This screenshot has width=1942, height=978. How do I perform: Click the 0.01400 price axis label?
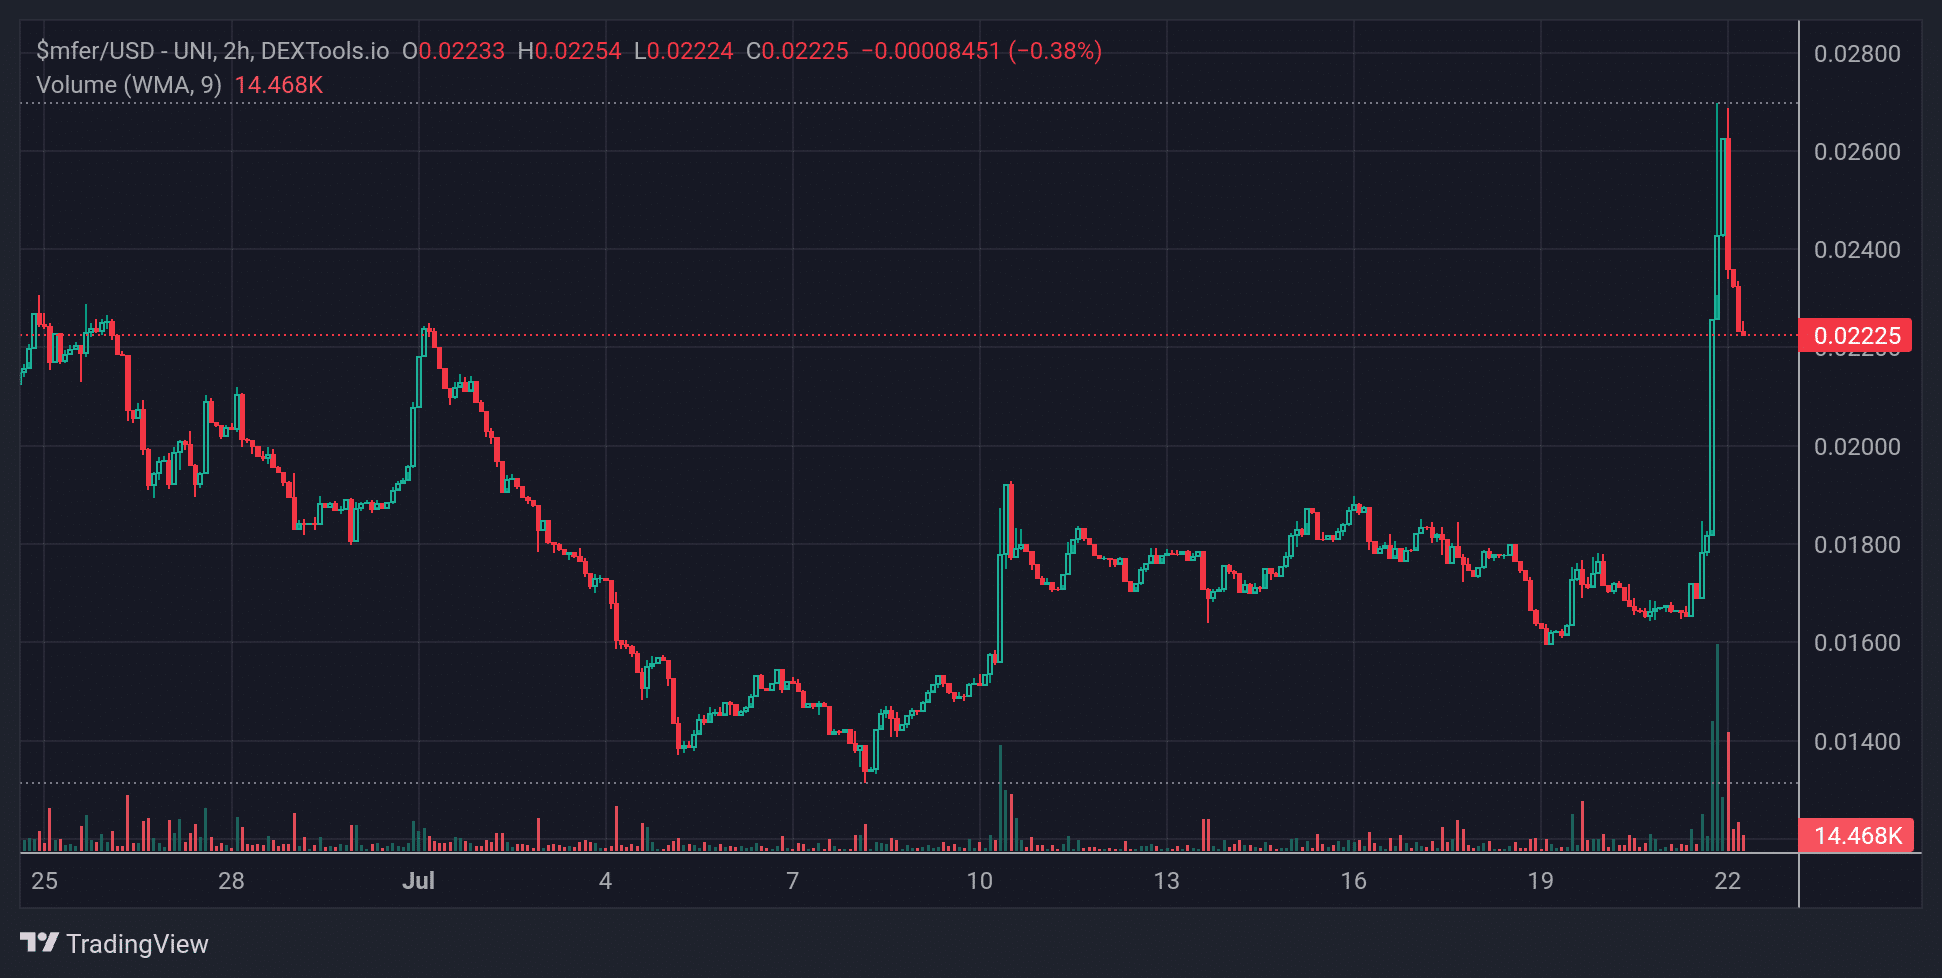(1857, 742)
